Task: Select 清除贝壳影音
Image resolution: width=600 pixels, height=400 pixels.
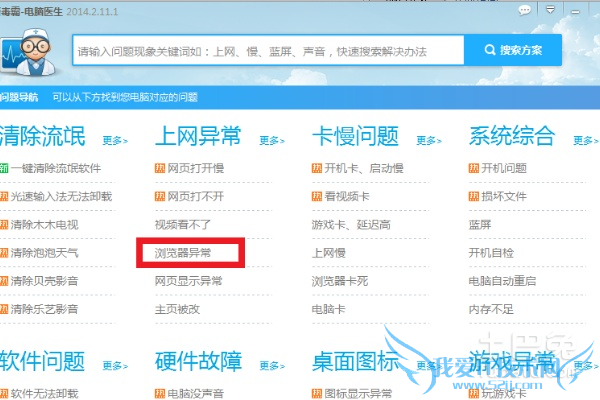Action: click(44, 281)
